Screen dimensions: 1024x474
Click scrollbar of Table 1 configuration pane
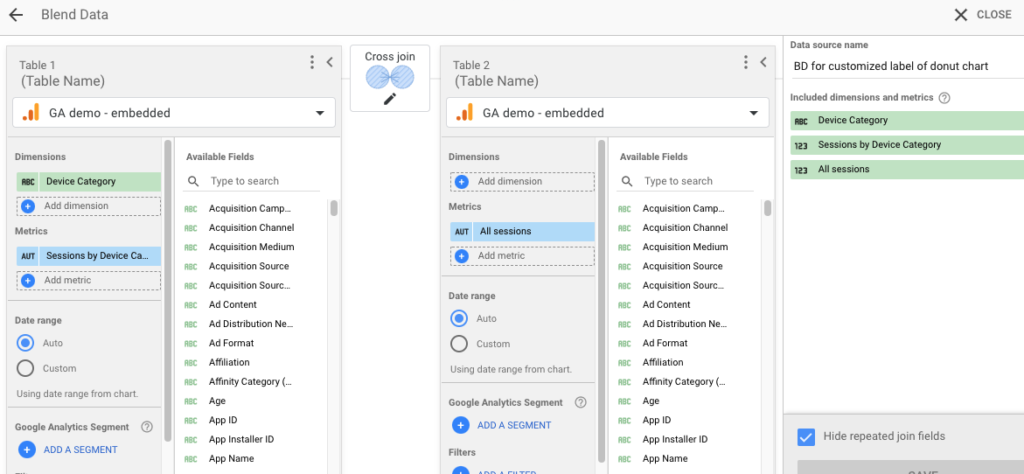[x=168, y=291]
